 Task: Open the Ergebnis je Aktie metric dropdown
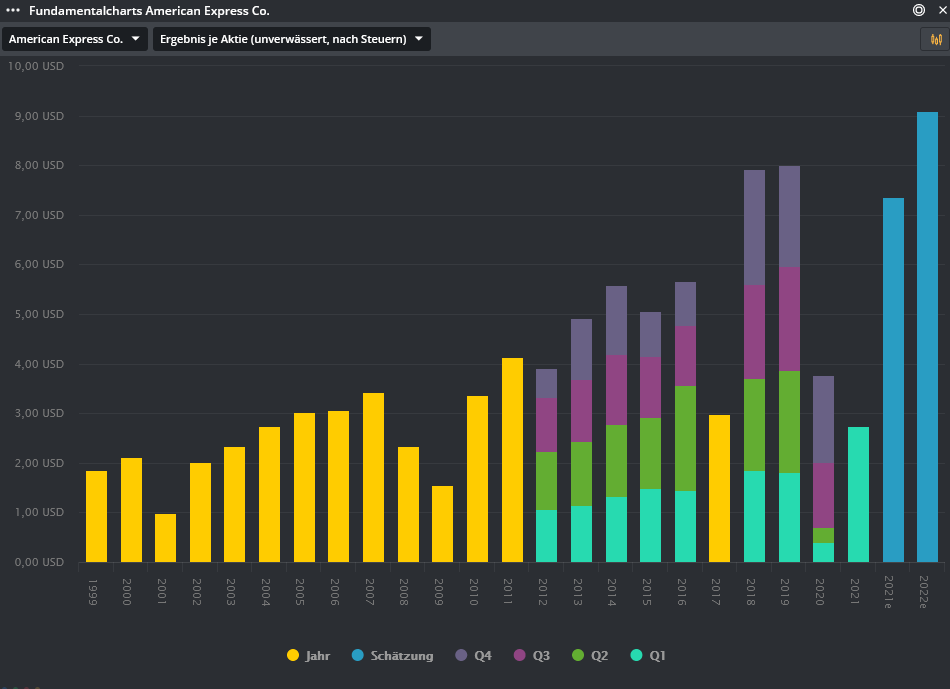point(291,39)
